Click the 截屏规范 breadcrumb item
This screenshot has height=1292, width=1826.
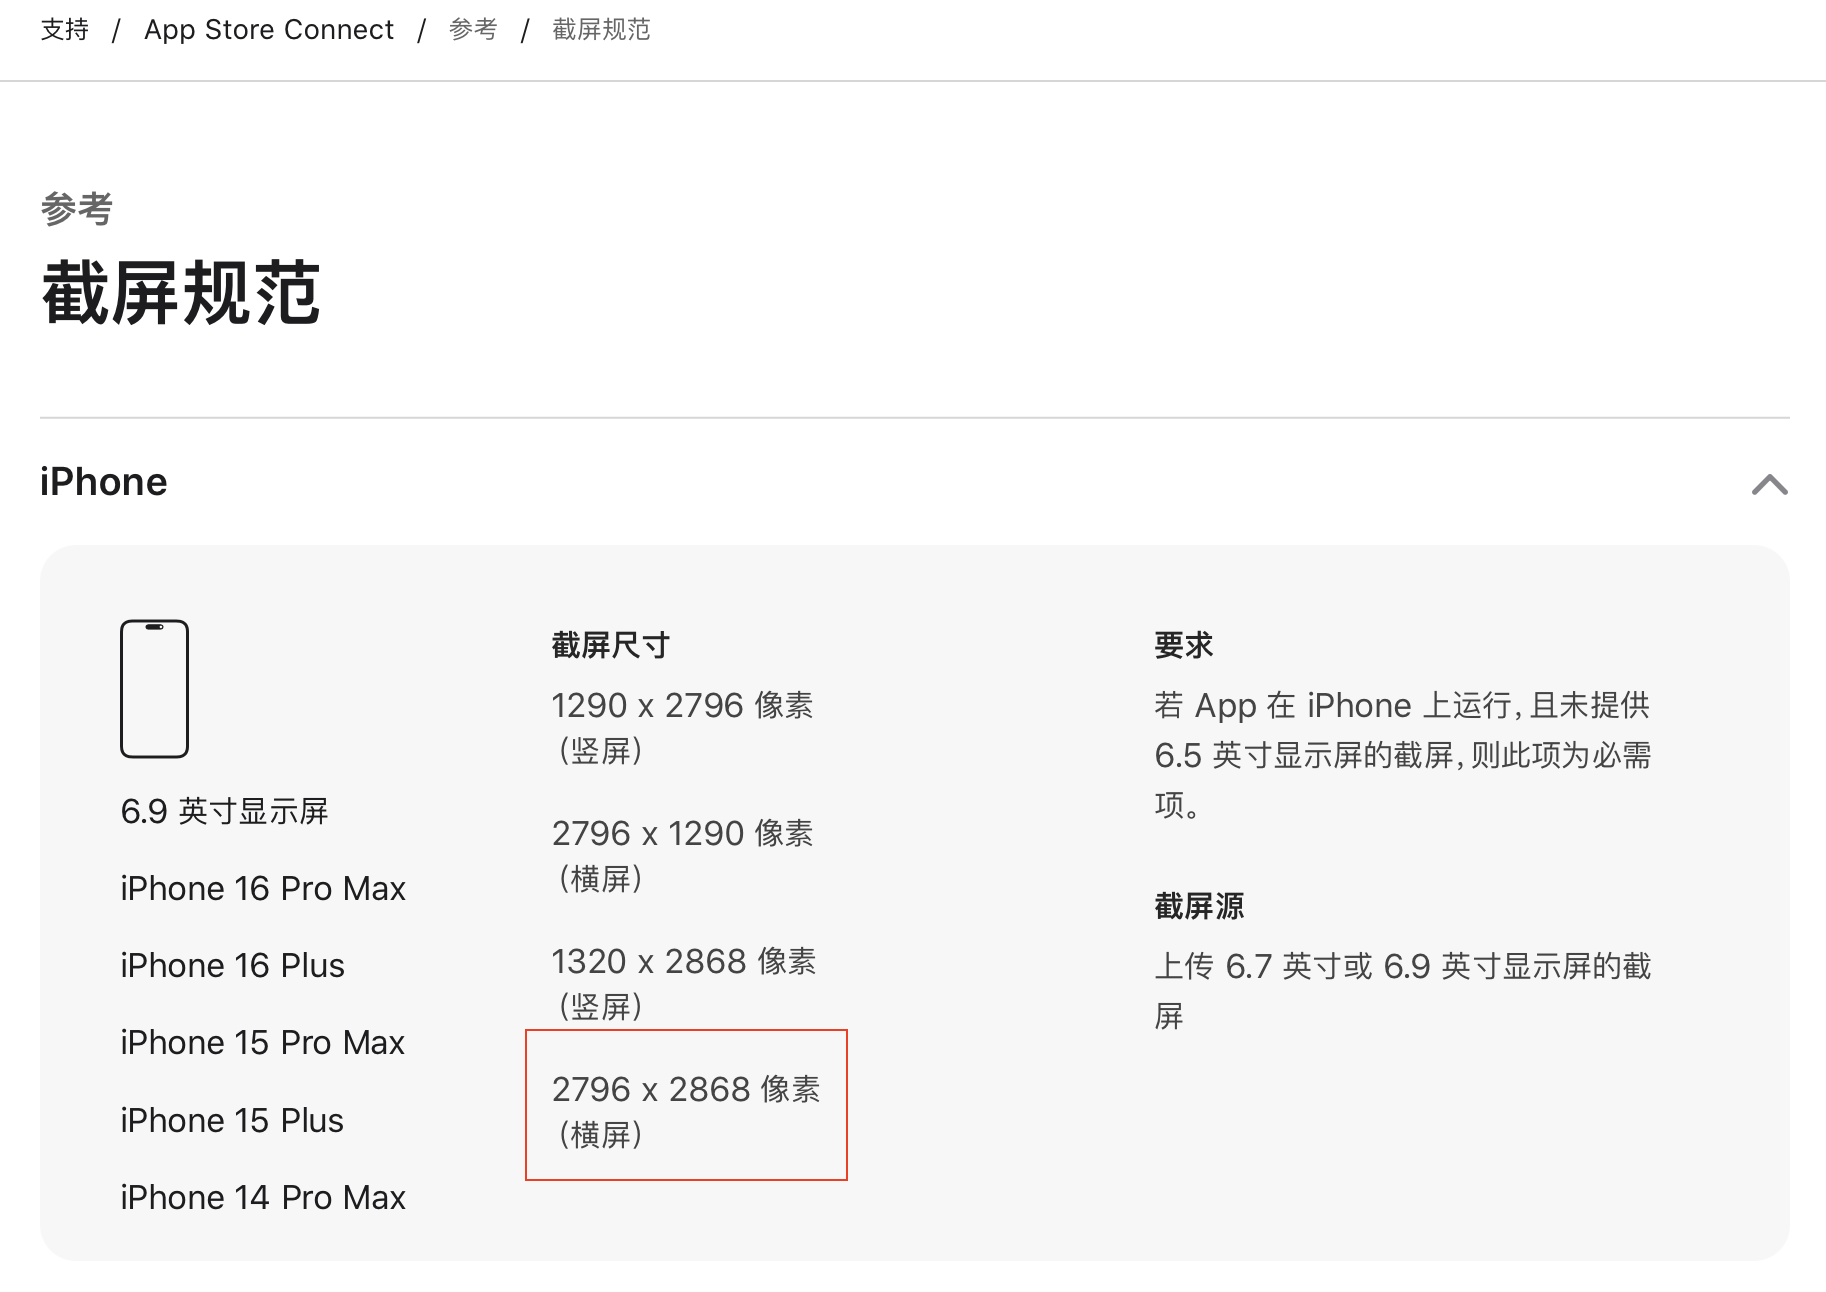click(x=601, y=30)
